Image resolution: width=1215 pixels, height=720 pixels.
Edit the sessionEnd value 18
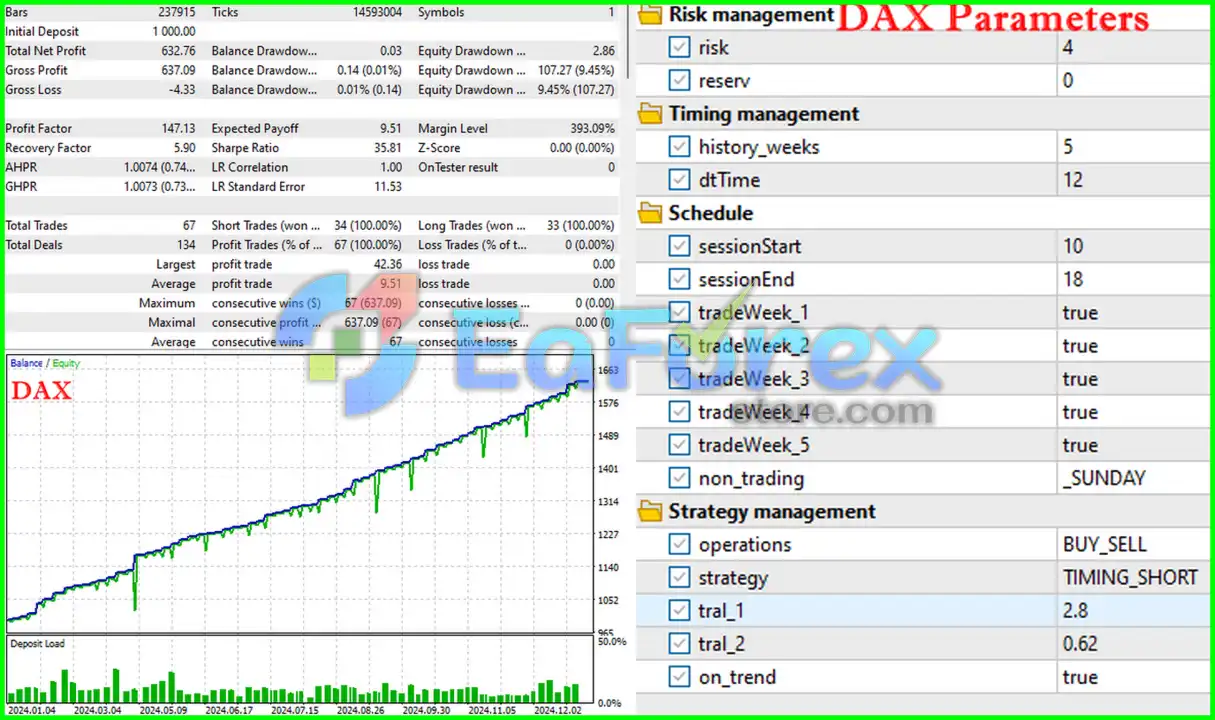[1132, 279]
